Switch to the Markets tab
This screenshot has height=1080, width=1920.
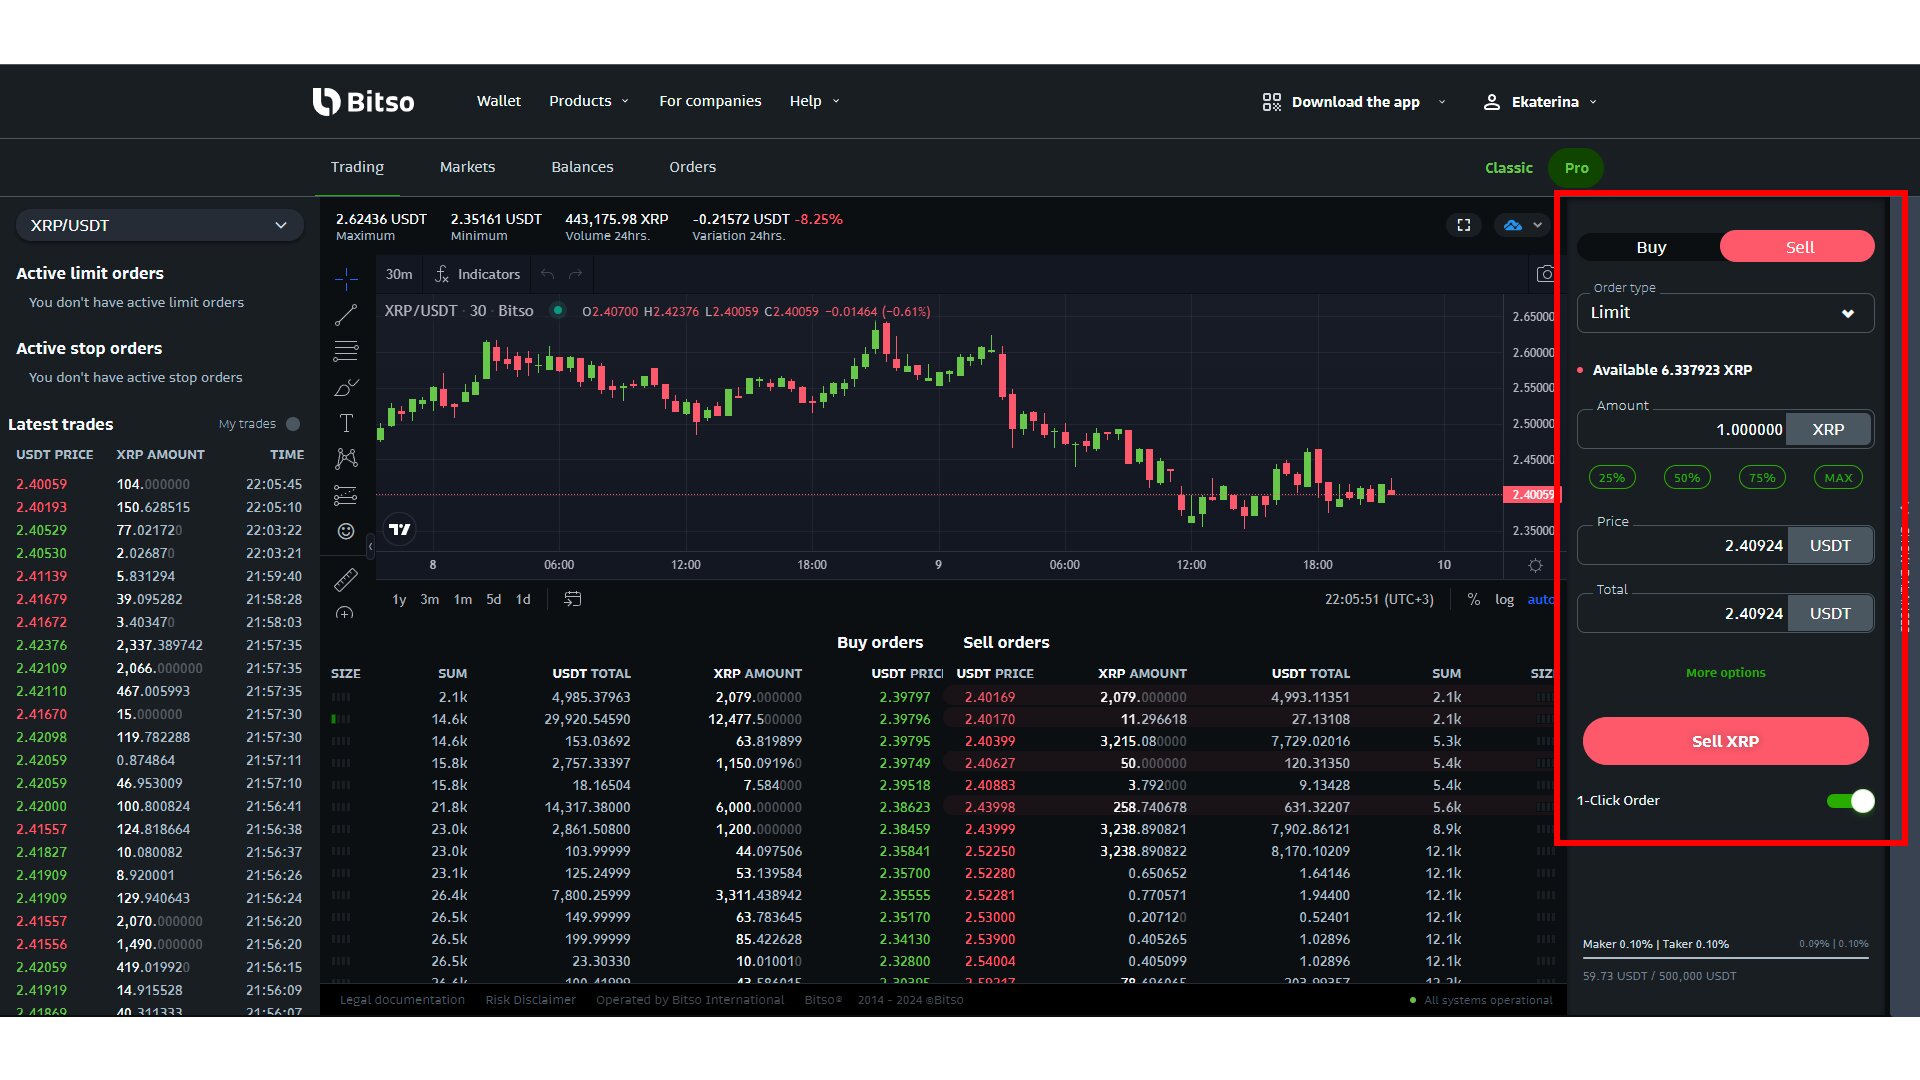[x=467, y=167]
